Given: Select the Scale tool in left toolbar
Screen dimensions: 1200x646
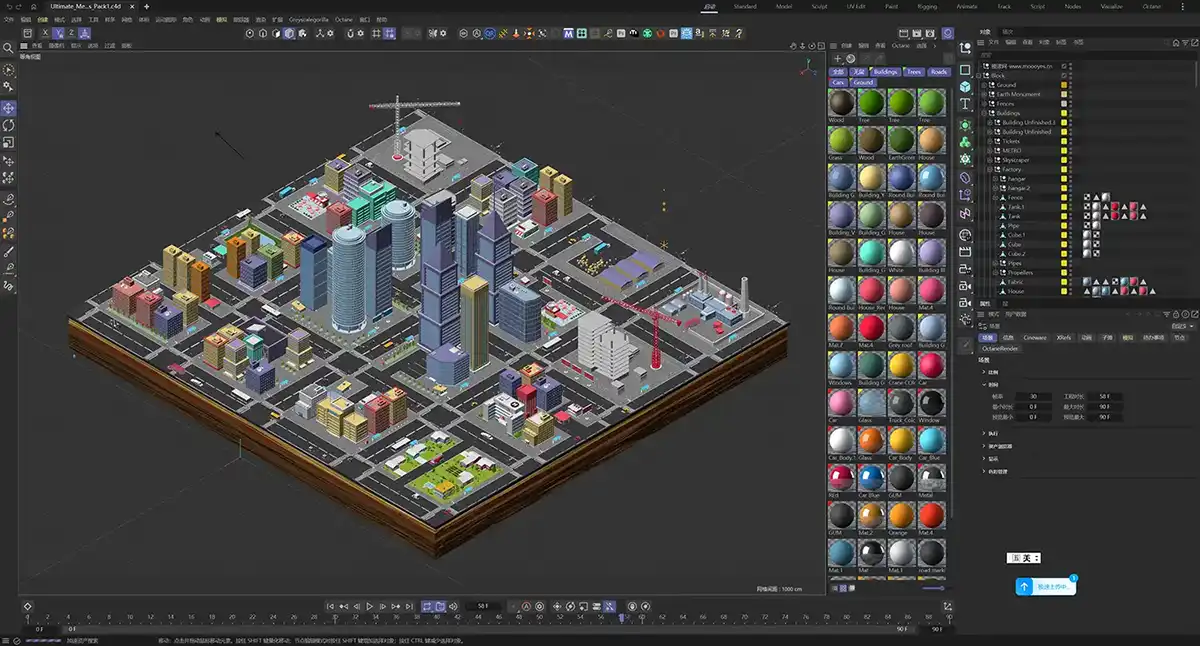Looking at the screenshot, I should tap(9, 142).
